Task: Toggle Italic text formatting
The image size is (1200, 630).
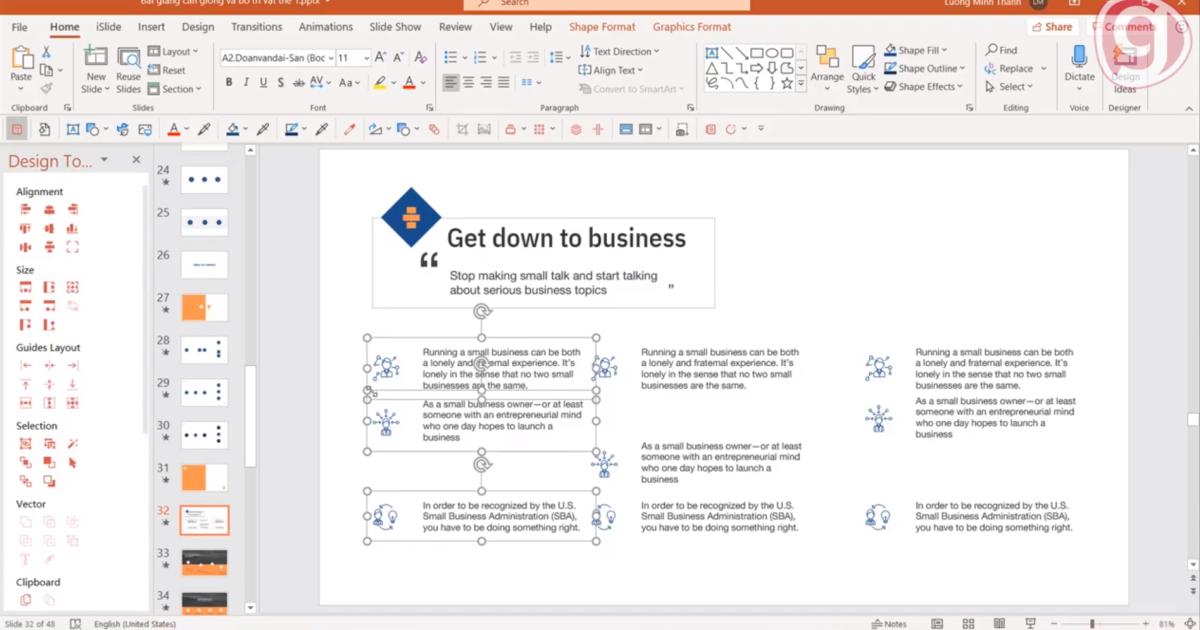Action: 246,83
